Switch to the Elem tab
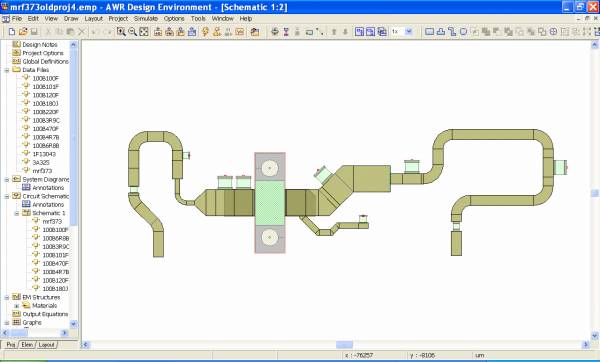Image resolution: width=600 pixels, height=362 pixels. pyautogui.click(x=27, y=345)
